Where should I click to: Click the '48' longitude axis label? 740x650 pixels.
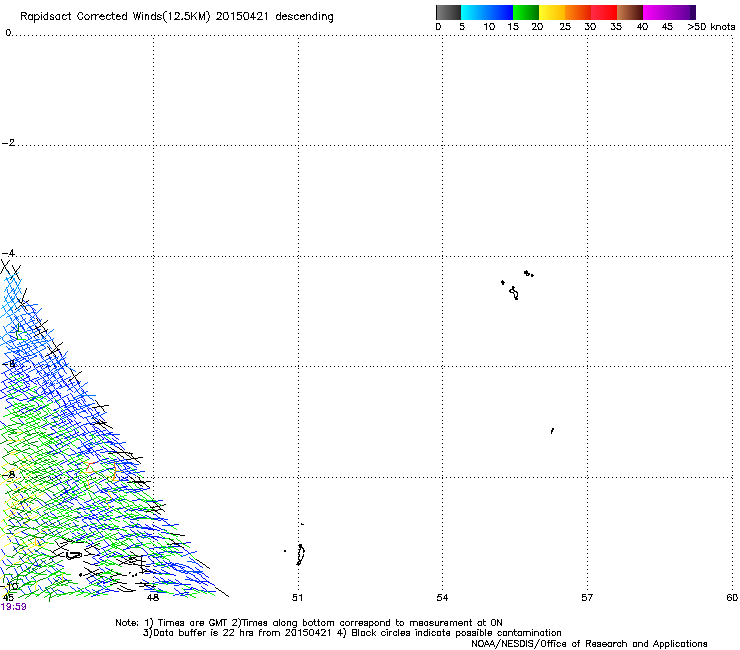point(153,598)
